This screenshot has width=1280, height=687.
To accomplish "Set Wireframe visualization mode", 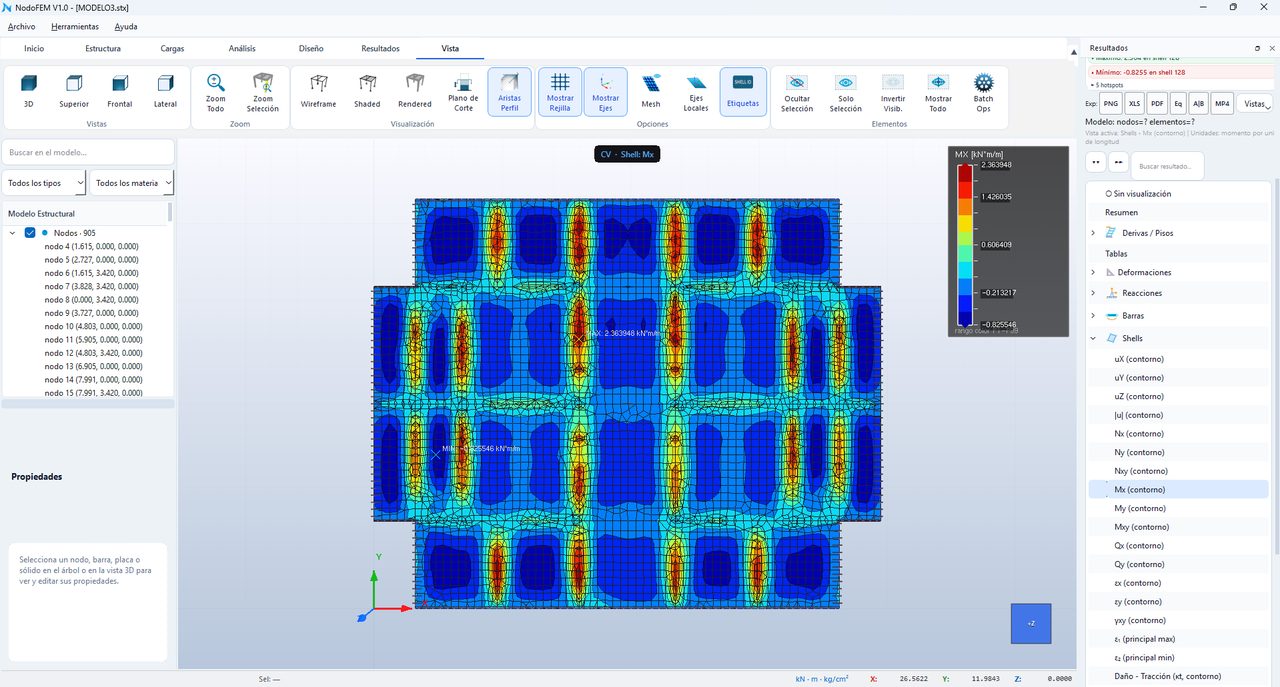I will 318,91.
